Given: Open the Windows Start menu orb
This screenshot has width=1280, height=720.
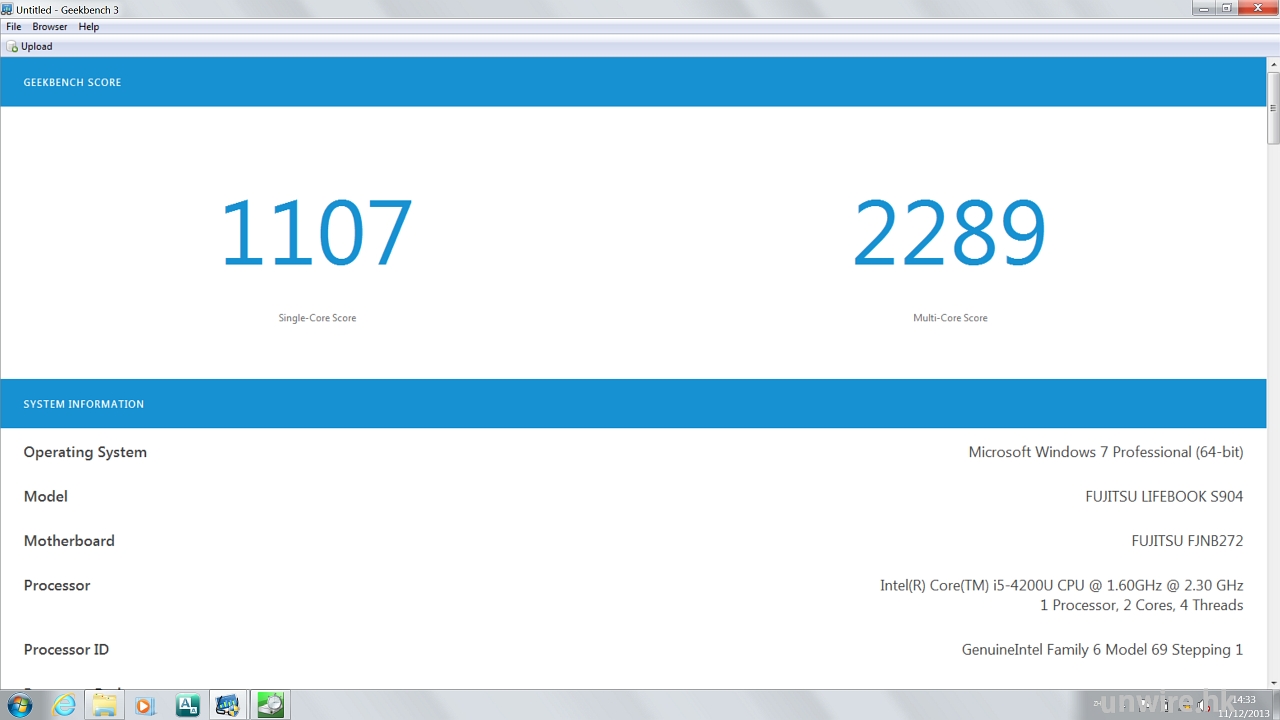Looking at the screenshot, I should (20, 705).
